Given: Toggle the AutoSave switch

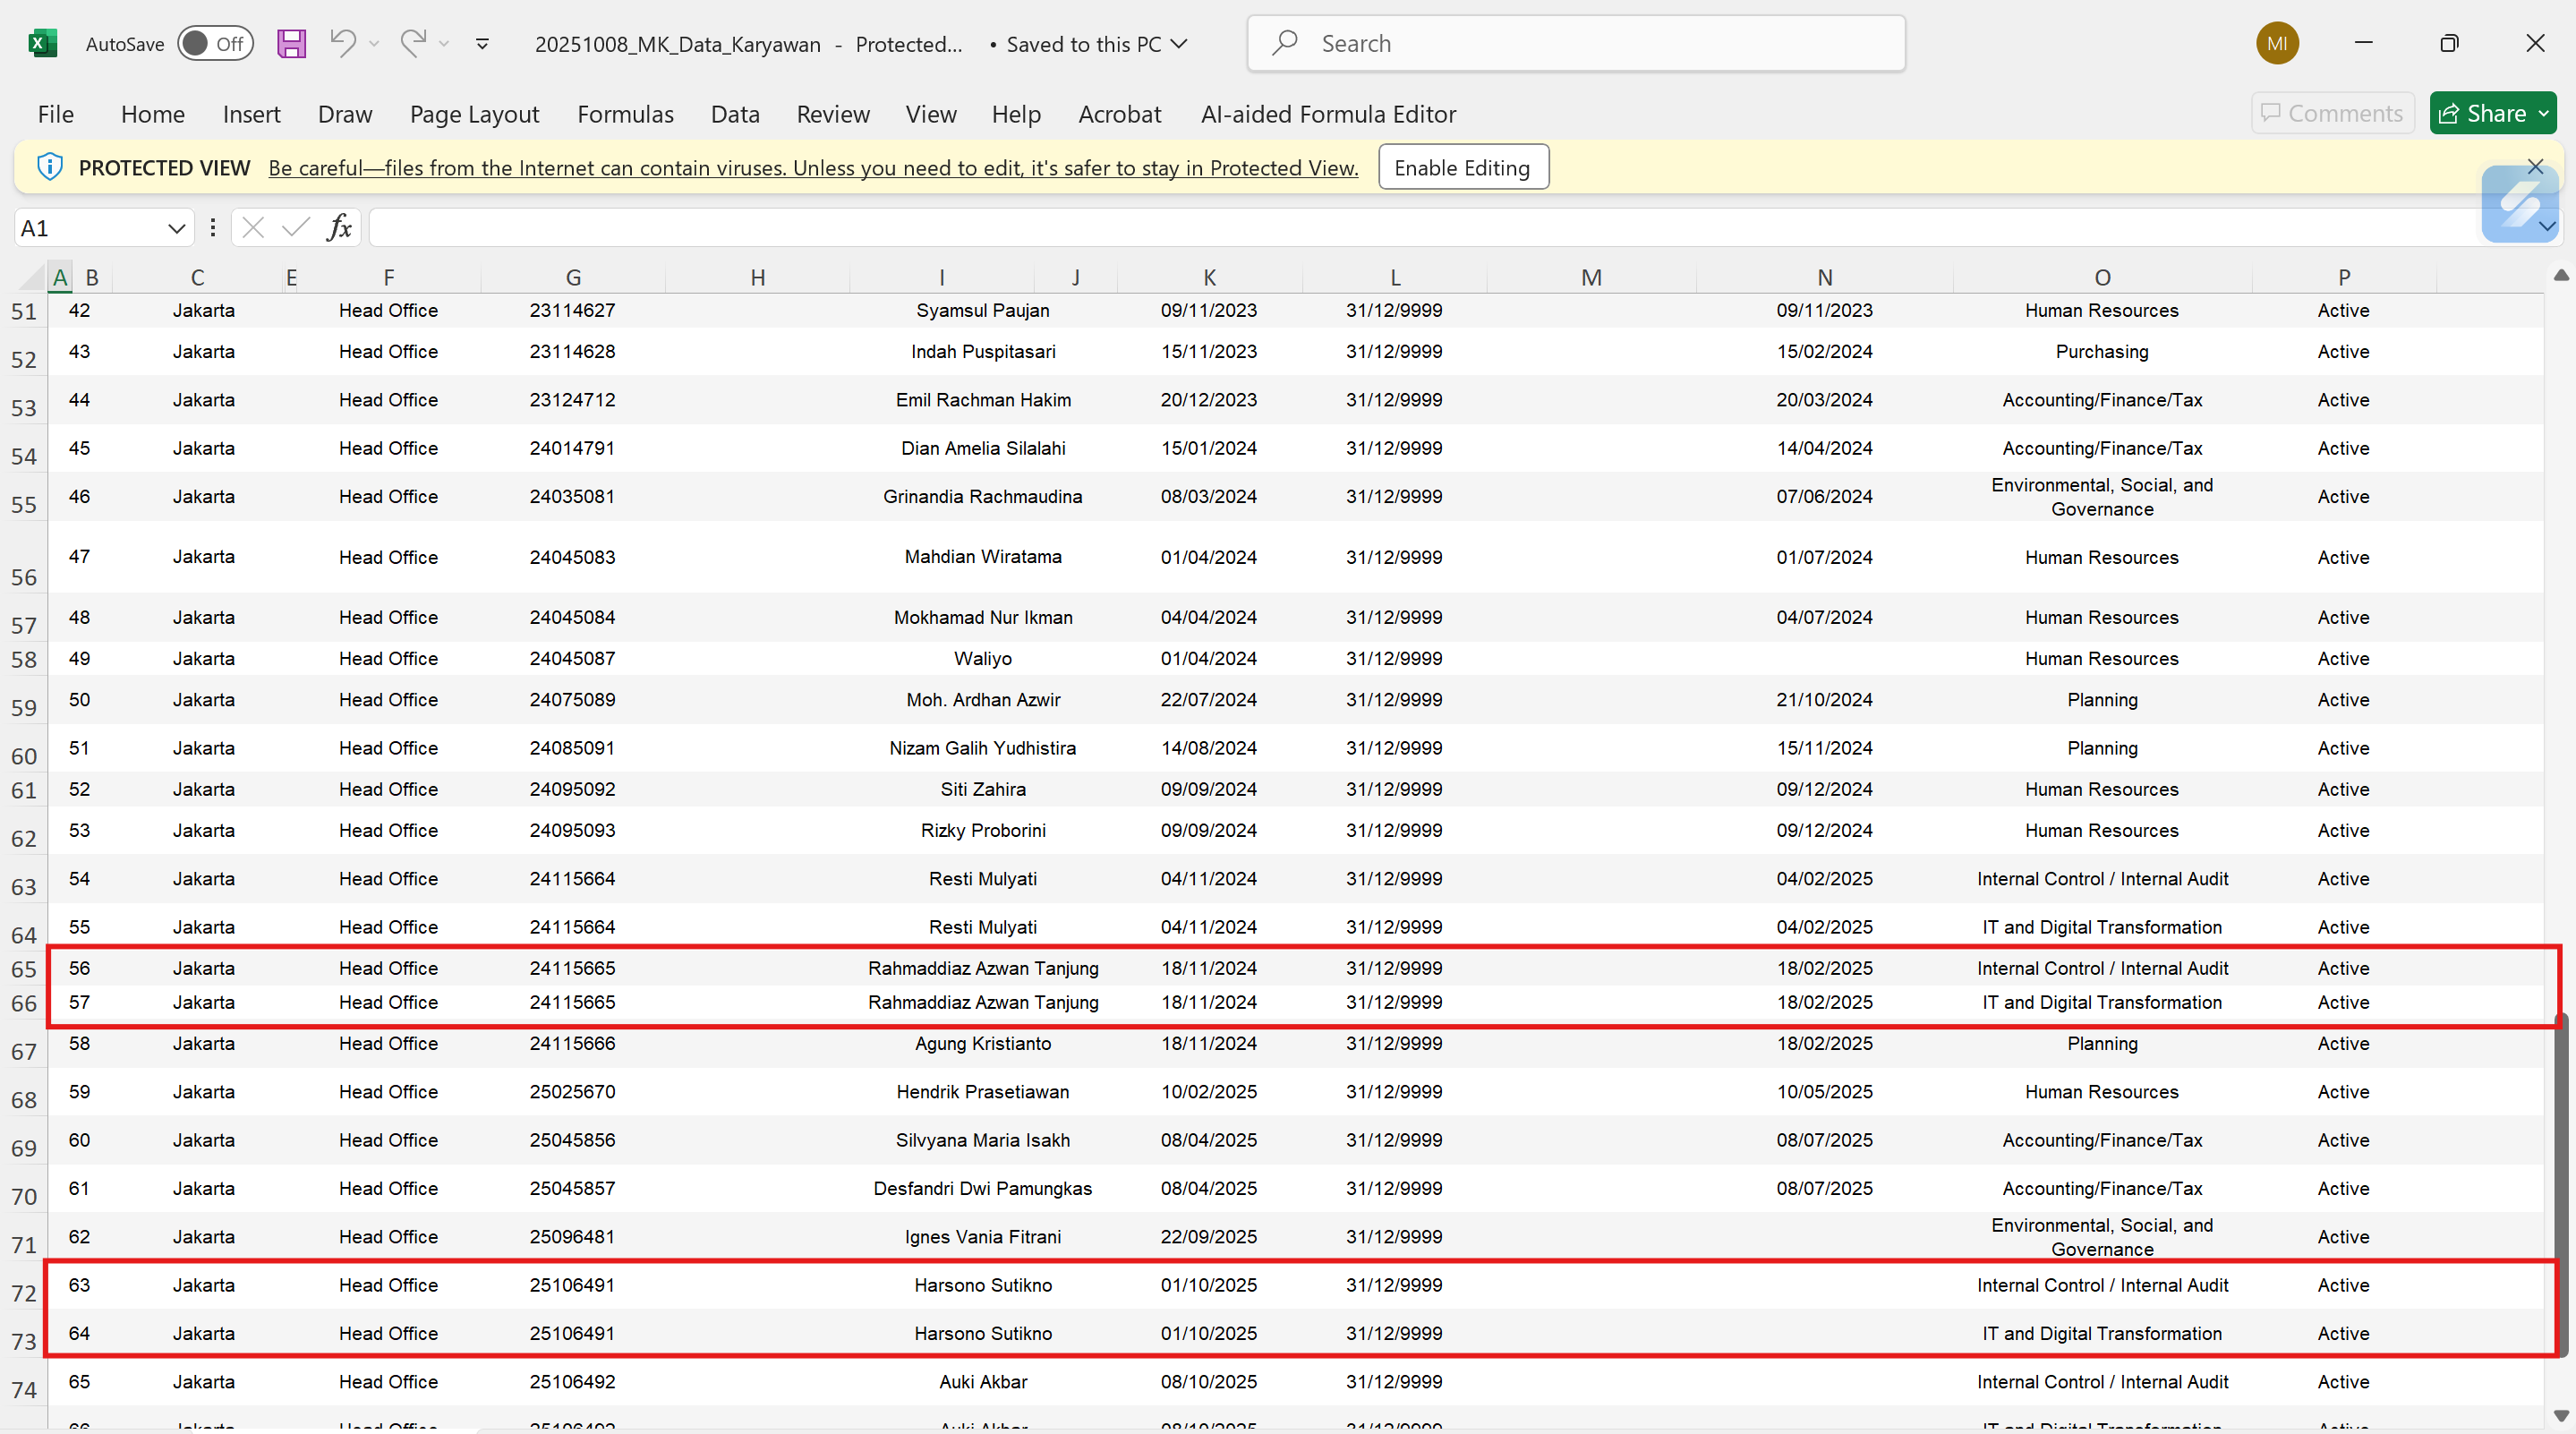Looking at the screenshot, I should tap(215, 43).
